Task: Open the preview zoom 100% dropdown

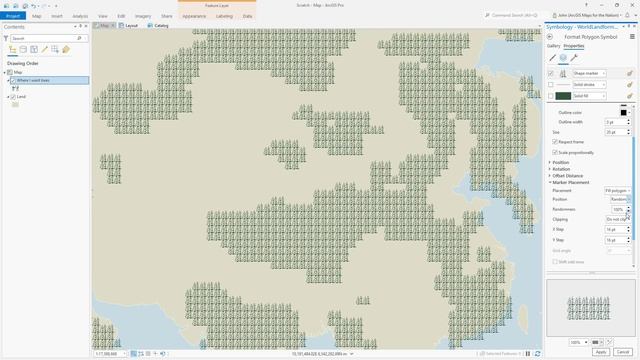Action: point(578,342)
